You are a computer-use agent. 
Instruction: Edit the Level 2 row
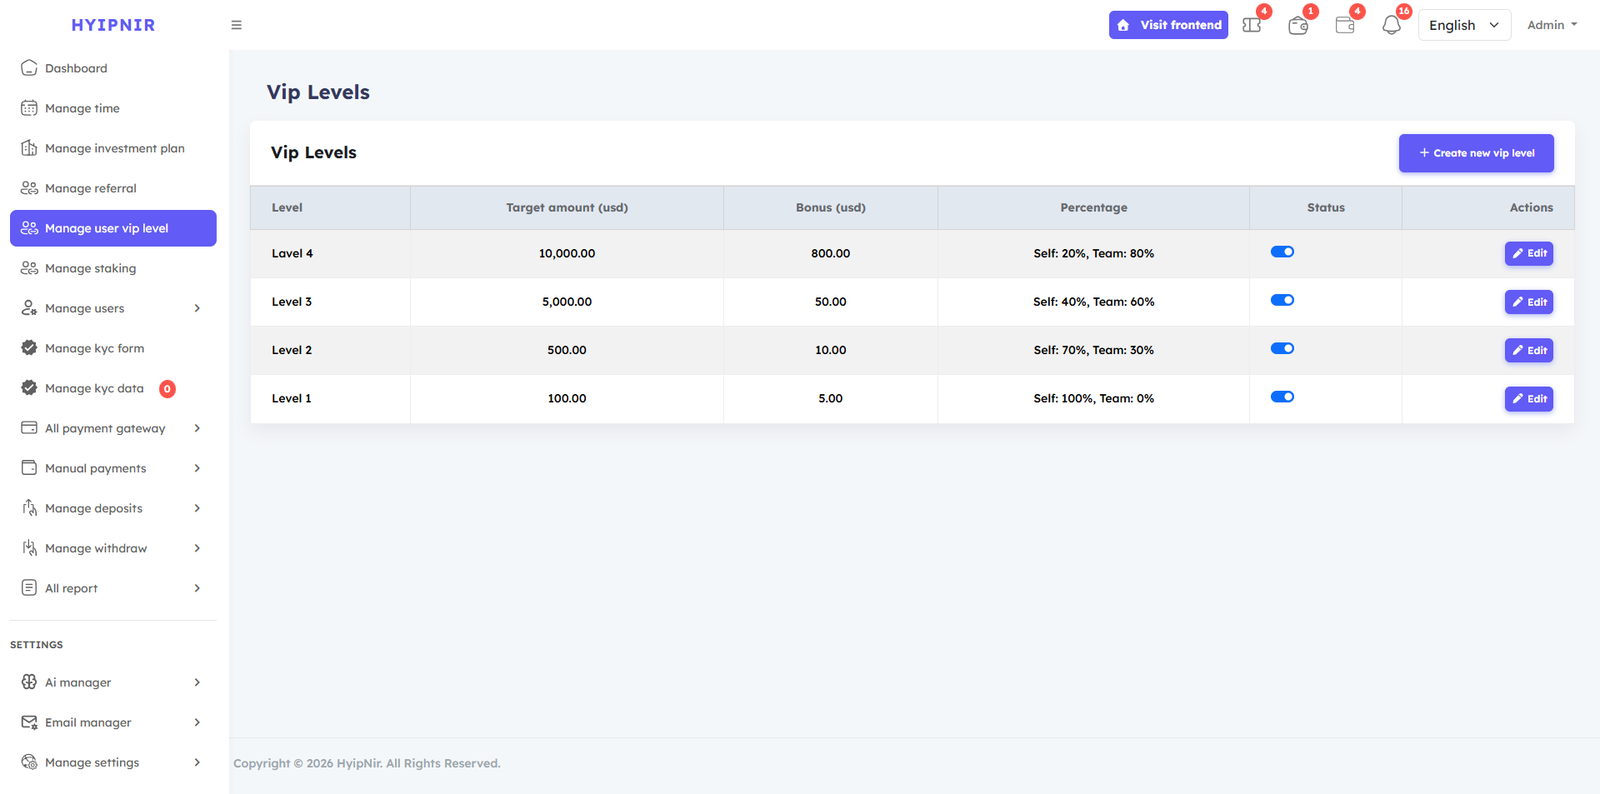1528,350
